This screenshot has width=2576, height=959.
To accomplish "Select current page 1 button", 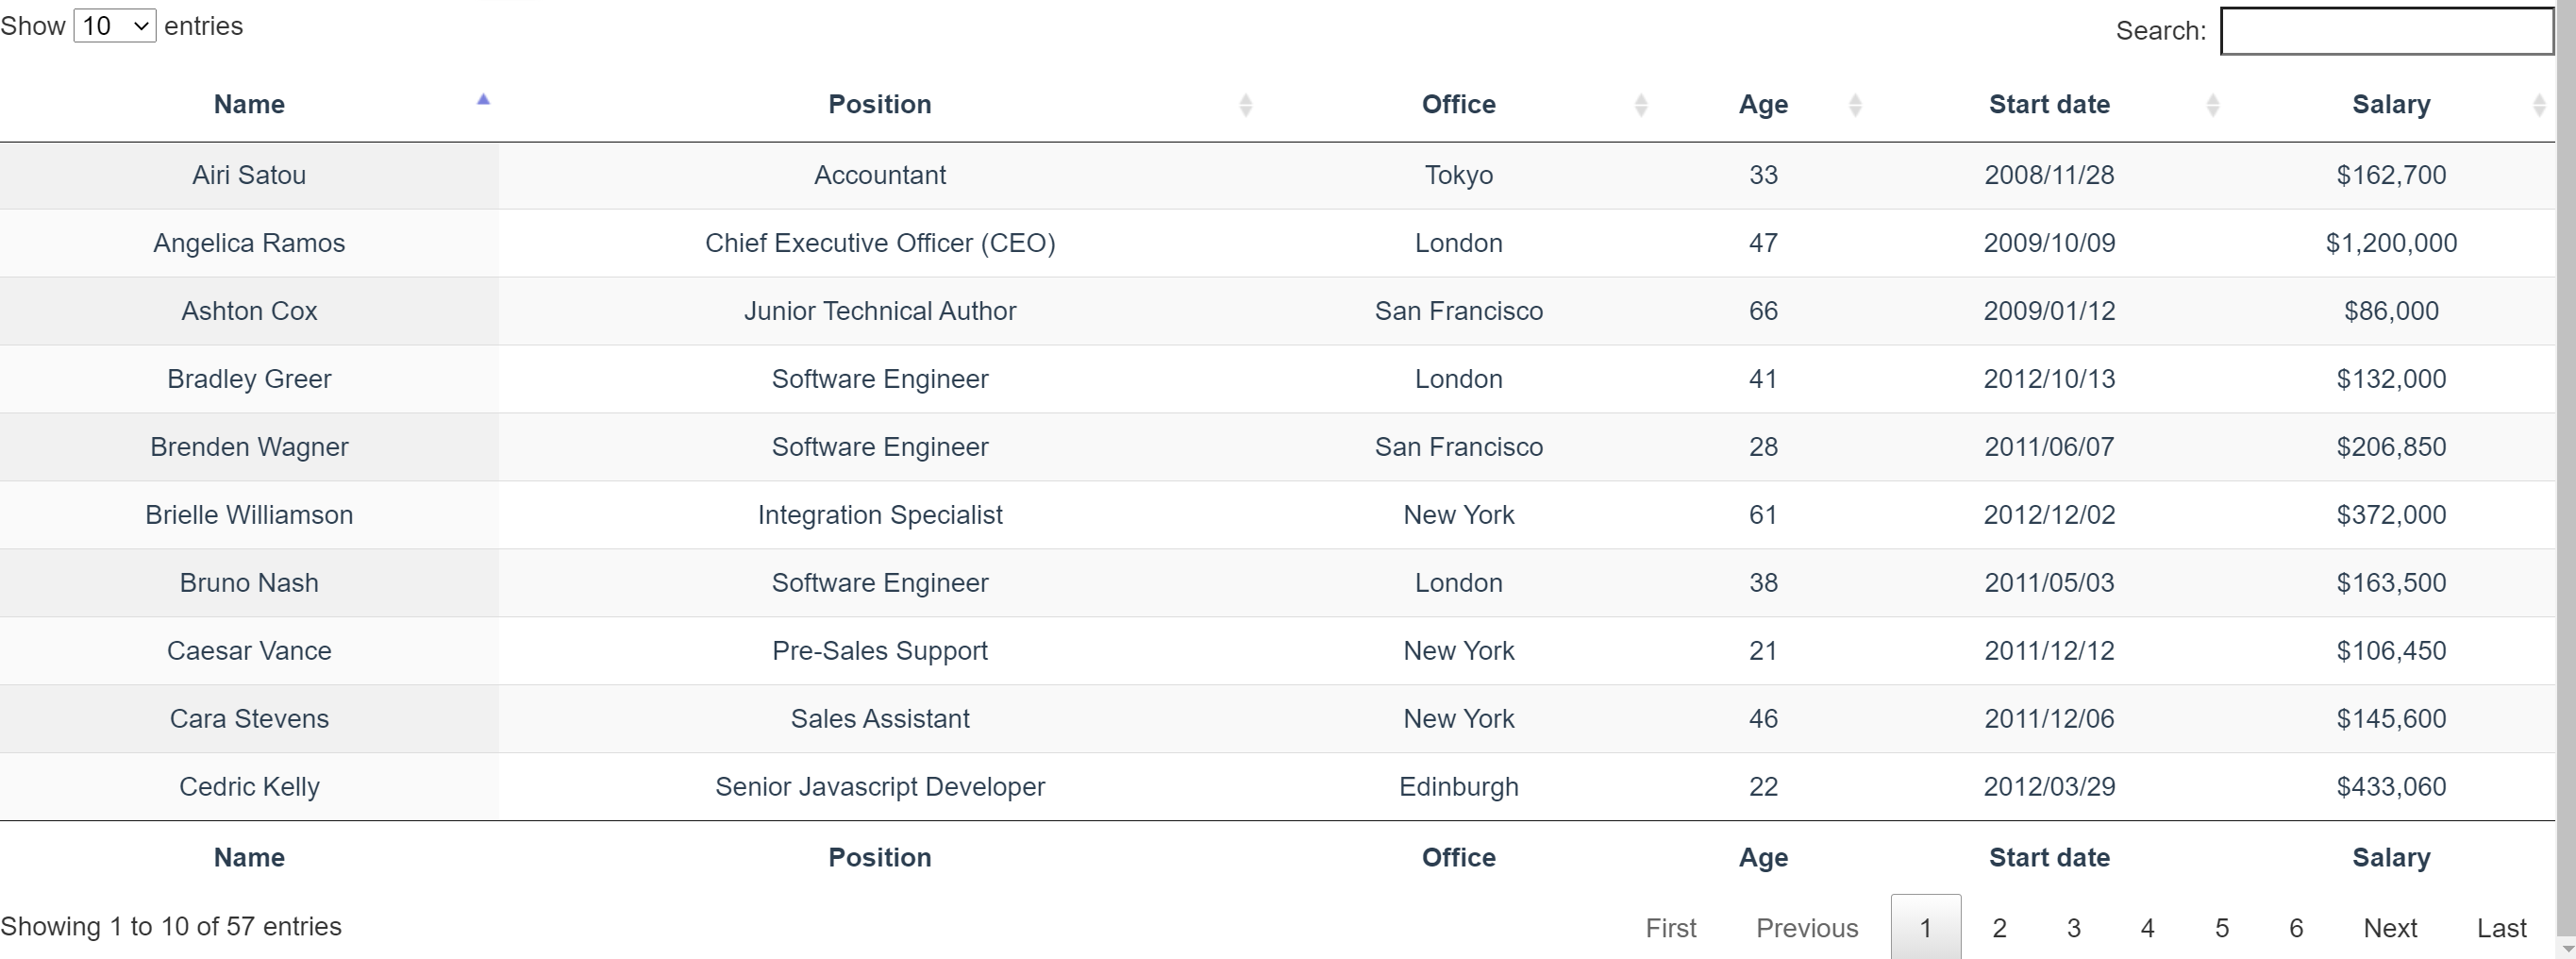I will (1926, 928).
